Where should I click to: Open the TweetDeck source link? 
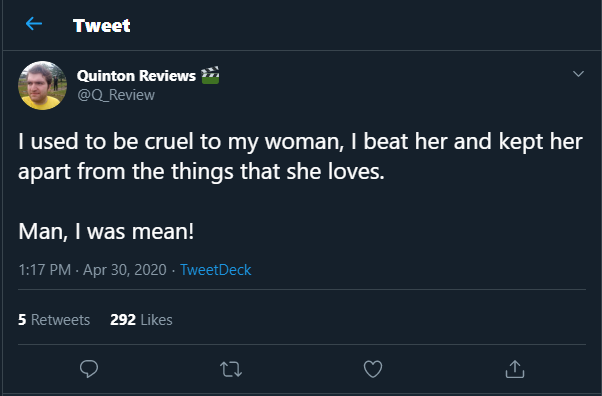(215, 270)
